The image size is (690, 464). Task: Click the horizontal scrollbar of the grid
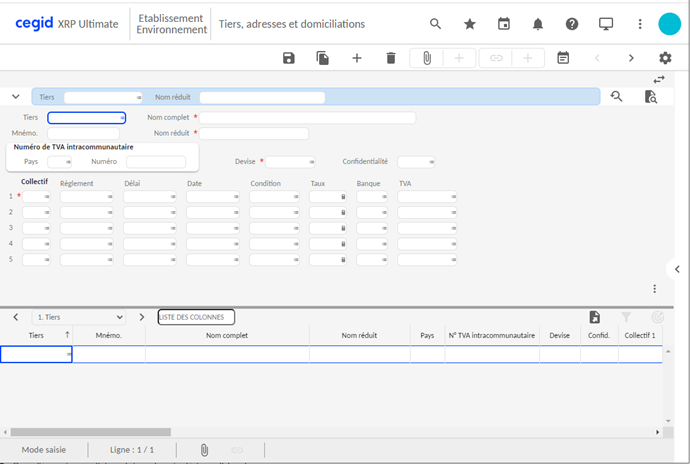(90, 432)
